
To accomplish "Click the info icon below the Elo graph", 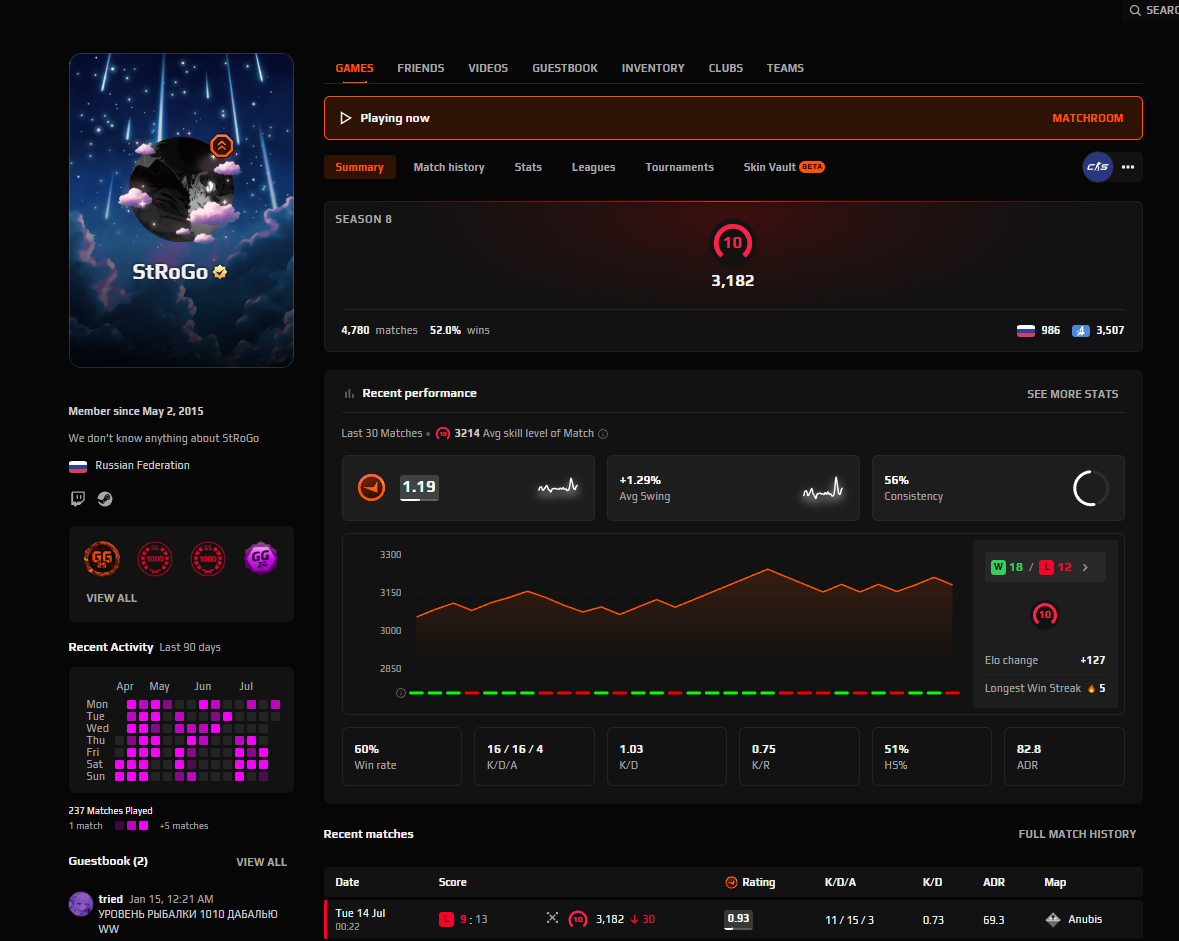I will (x=401, y=693).
